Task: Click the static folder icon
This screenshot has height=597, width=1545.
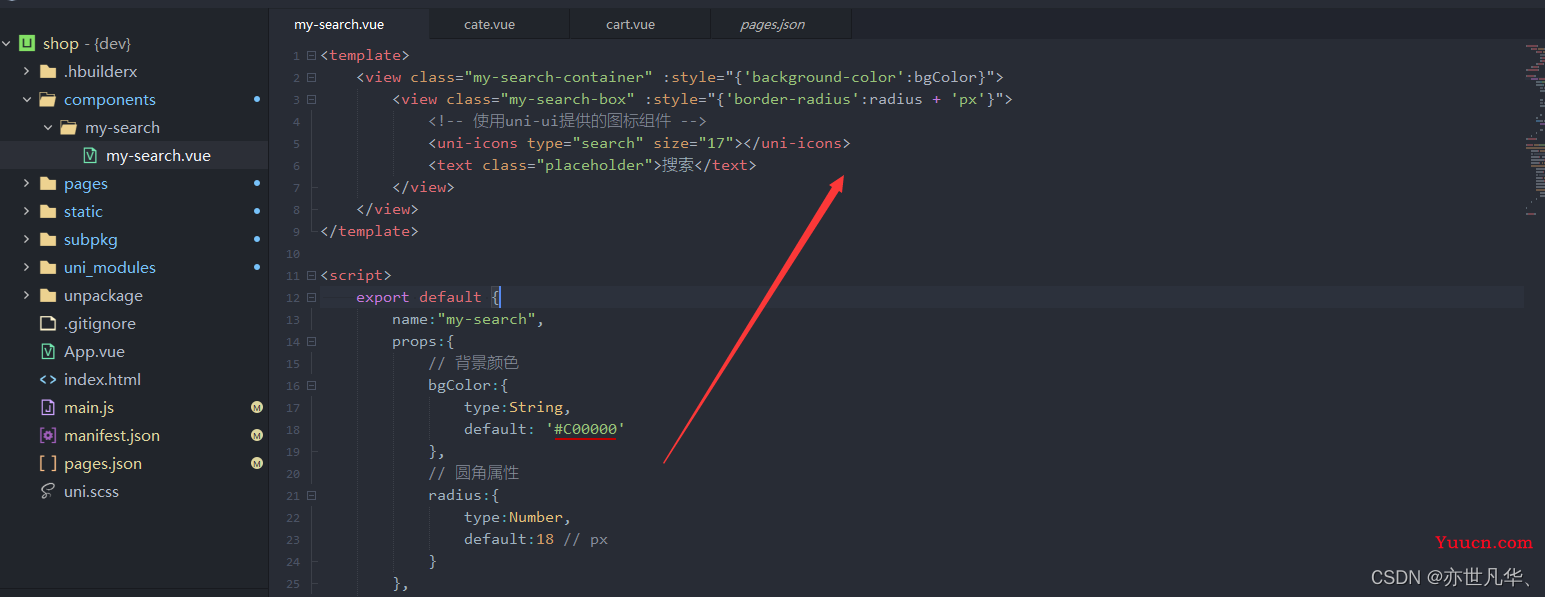Action: pyautogui.click(x=47, y=212)
